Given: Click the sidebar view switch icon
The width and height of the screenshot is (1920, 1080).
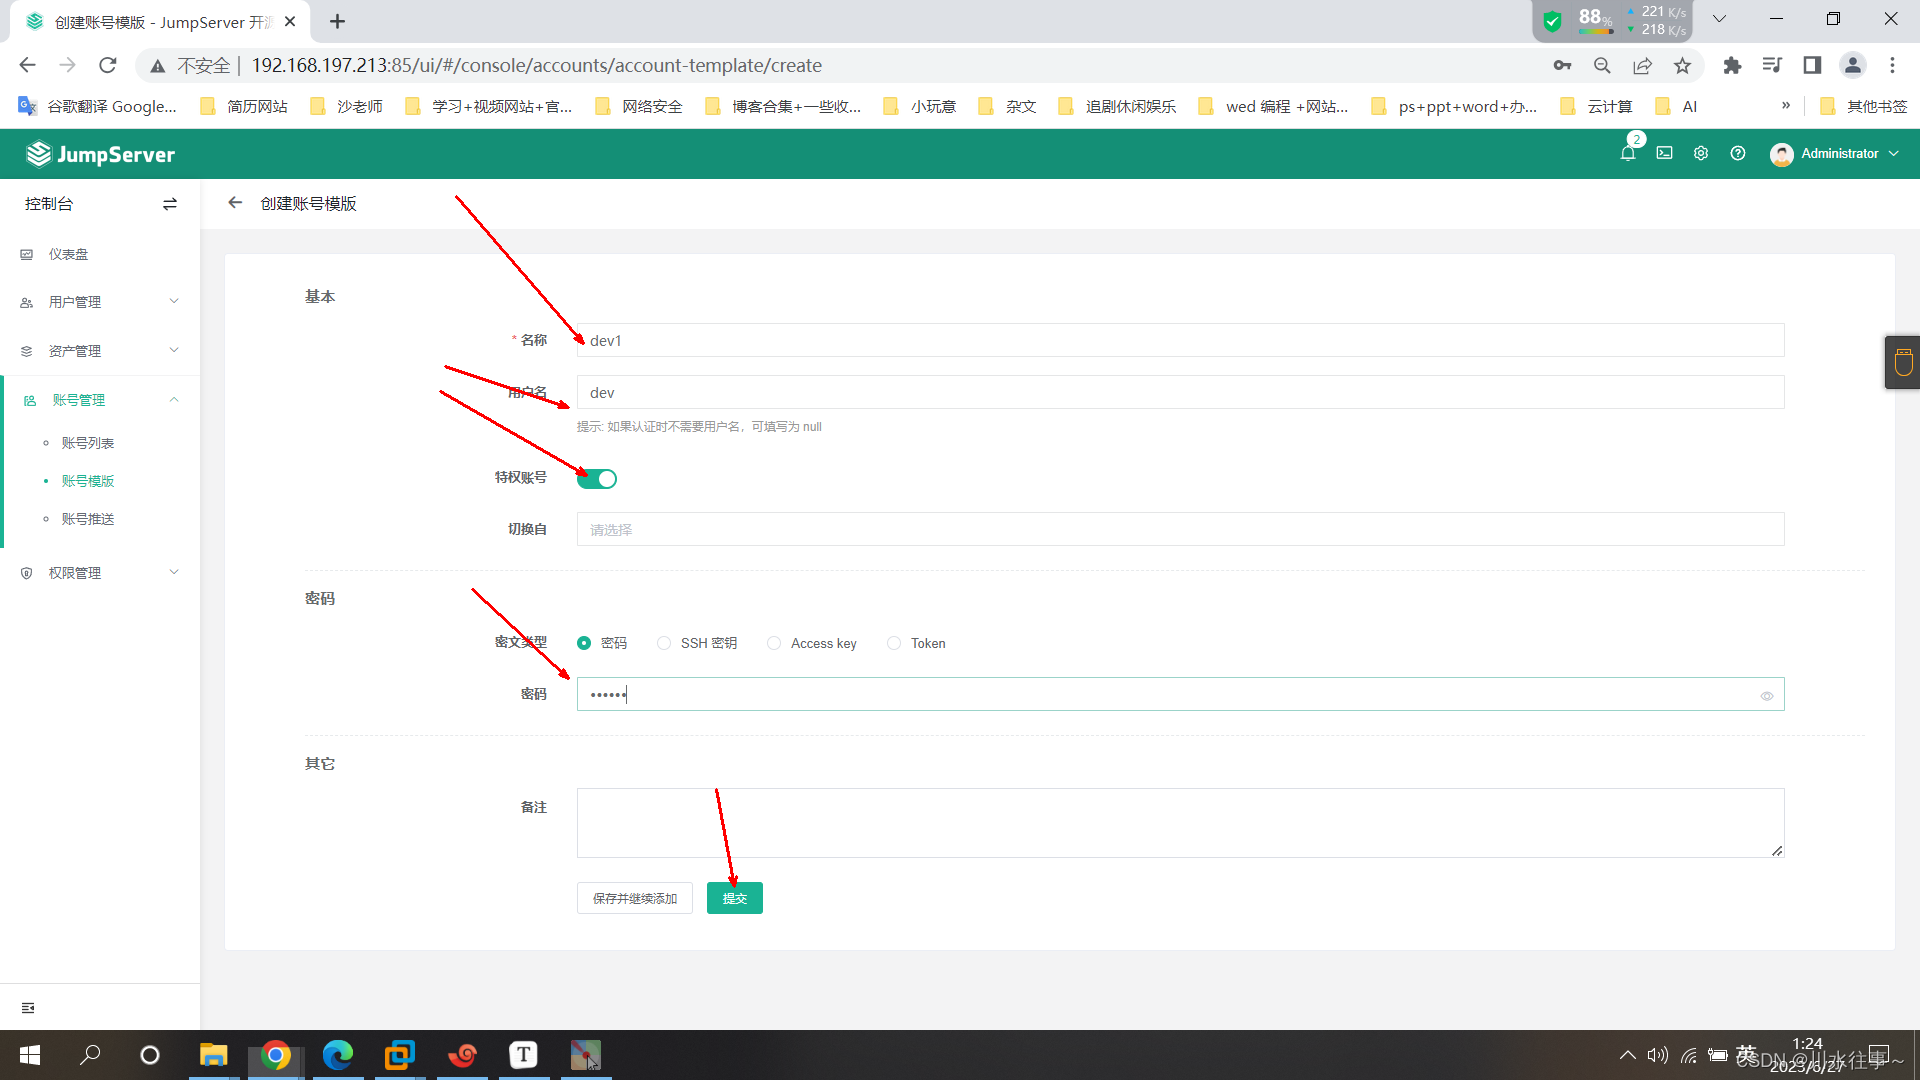Looking at the screenshot, I should tap(170, 204).
